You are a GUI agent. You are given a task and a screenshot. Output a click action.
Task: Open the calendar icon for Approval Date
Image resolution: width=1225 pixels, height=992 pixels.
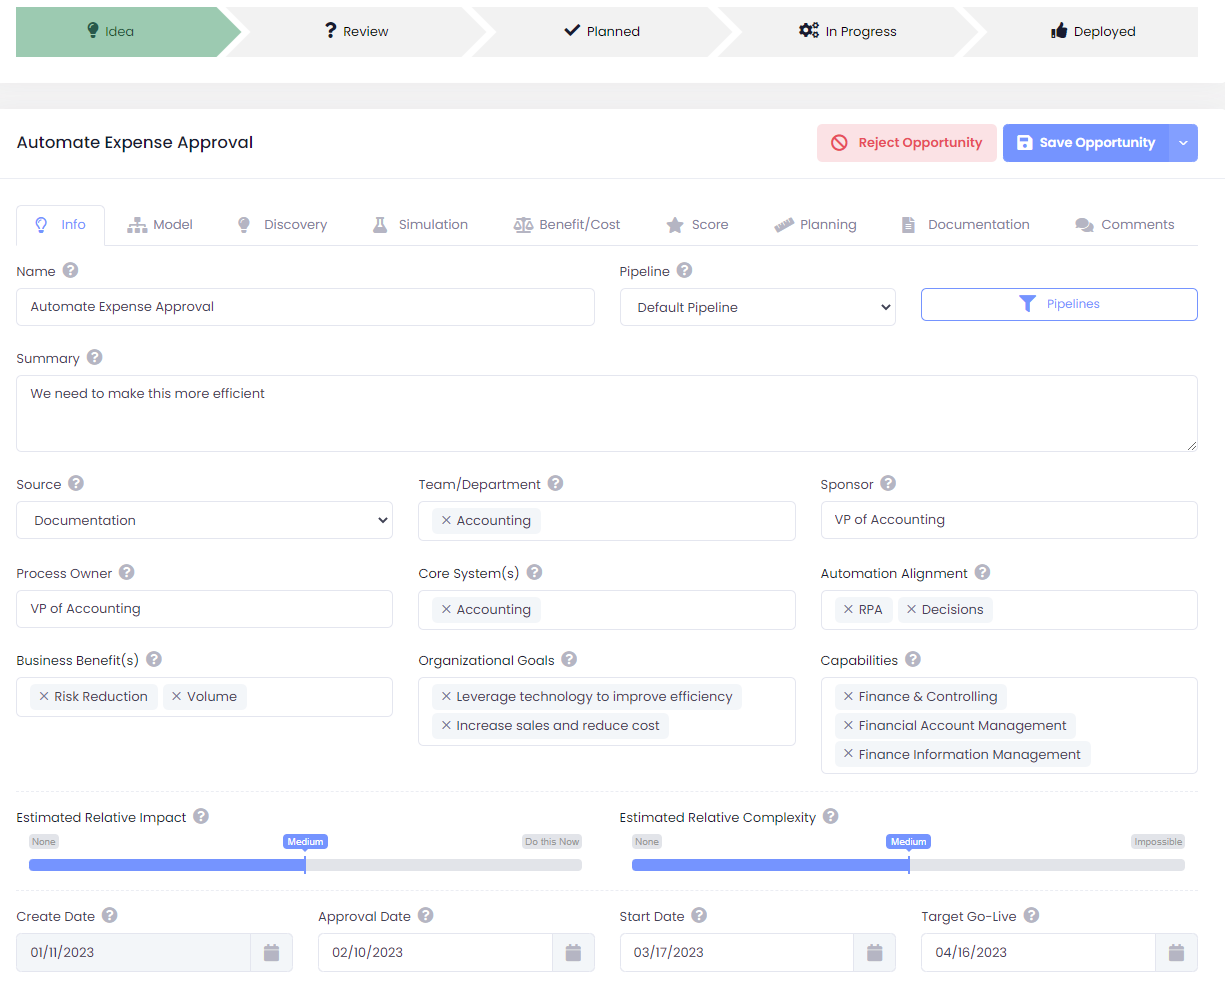click(x=573, y=952)
